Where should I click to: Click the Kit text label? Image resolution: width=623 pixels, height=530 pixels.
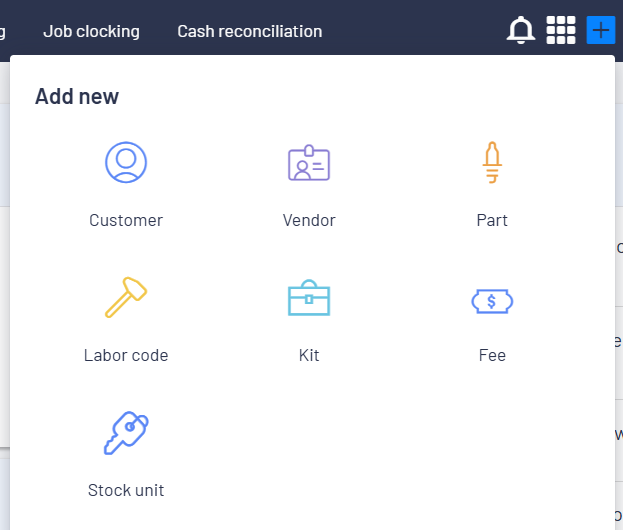pyautogui.click(x=309, y=356)
